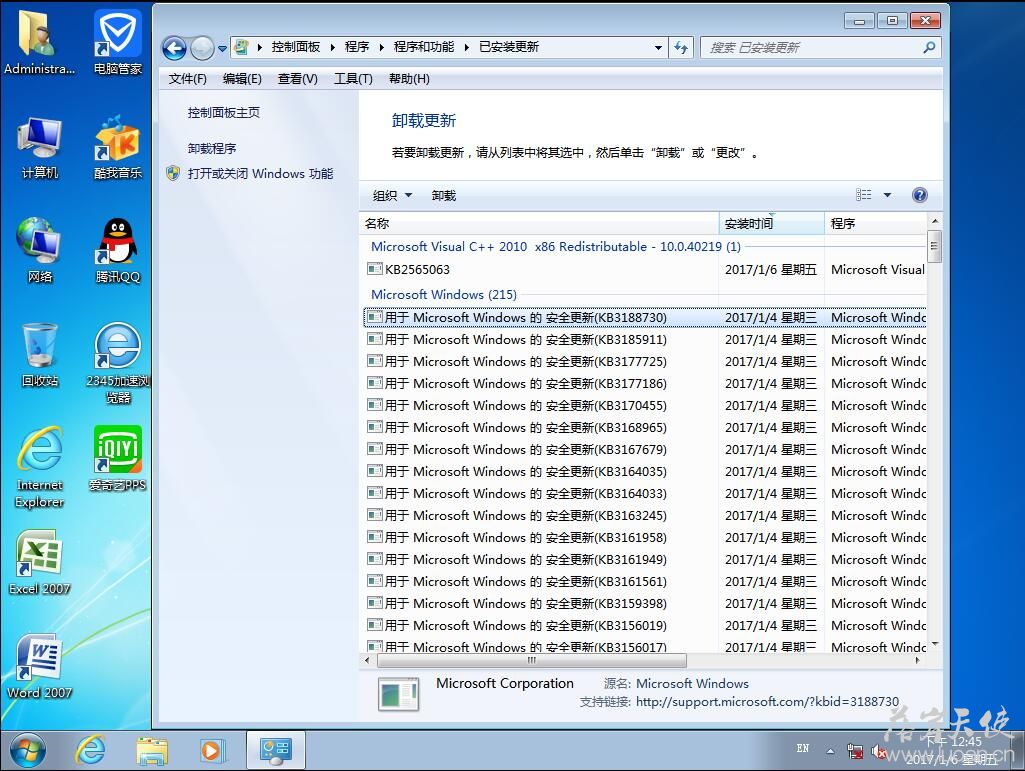Select the KB2565063 update row
The image size is (1025, 771).
[x=645, y=269]
